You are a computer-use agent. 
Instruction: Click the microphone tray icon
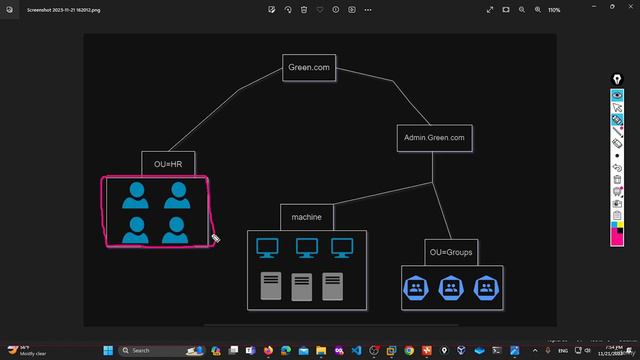click(x=548, y=350)
